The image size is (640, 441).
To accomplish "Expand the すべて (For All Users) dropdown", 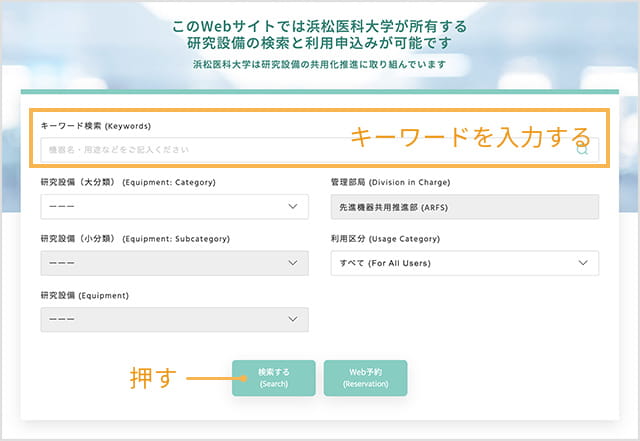I will pos(464,263).
